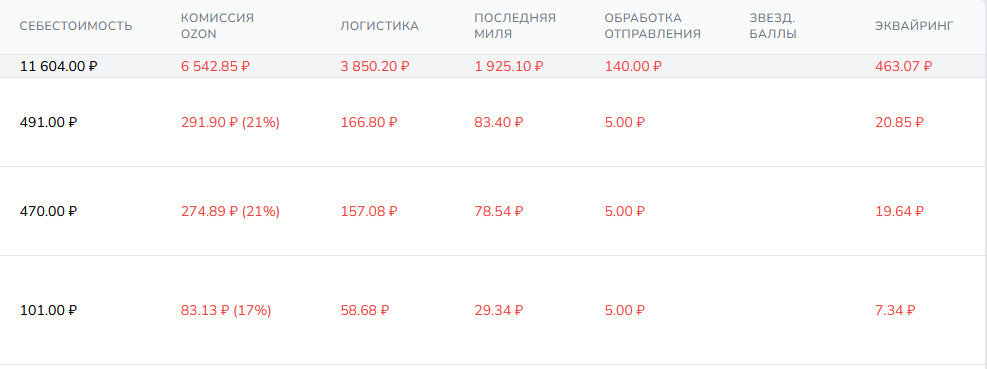Click the Комиссия Ozon column header
This screenshot has width=987, height=369.
pos(217,26)
